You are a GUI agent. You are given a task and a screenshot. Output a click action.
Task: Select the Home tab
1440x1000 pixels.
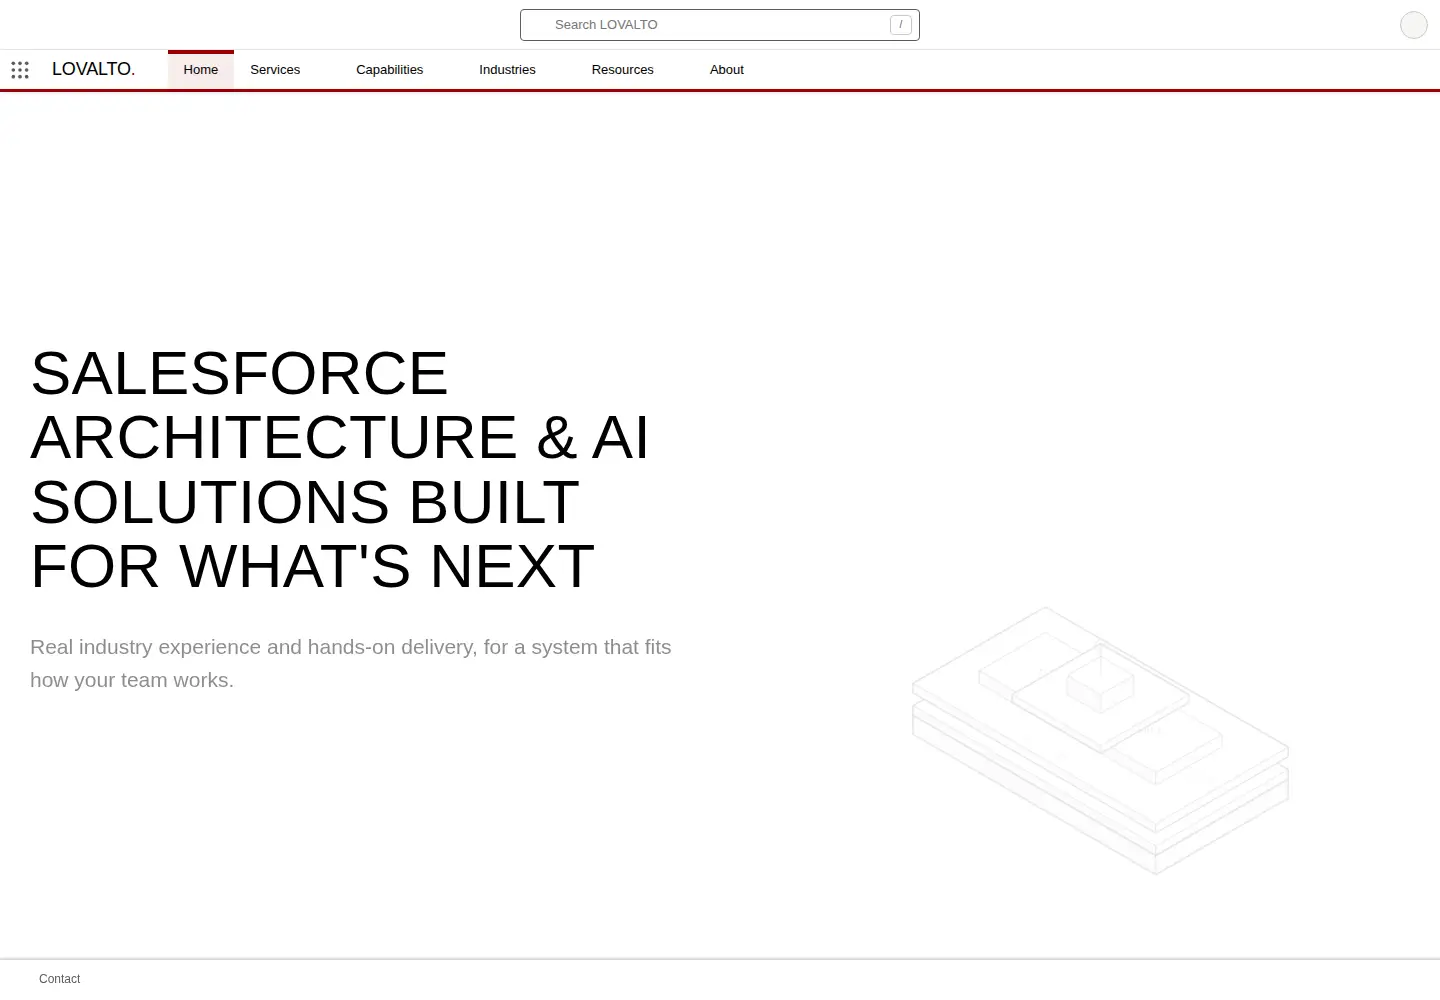pyautogui.click(x=200, y=70)
